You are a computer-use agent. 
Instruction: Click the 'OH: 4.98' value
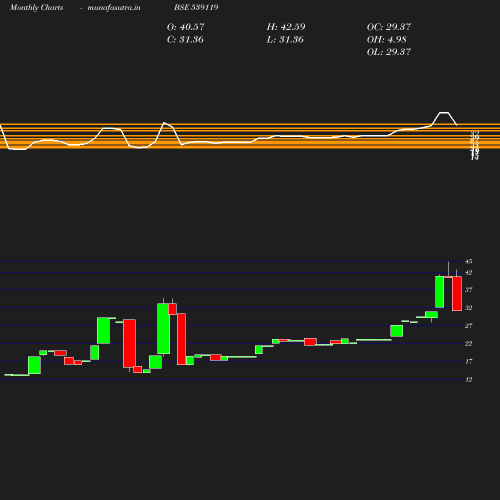(386, 39)
